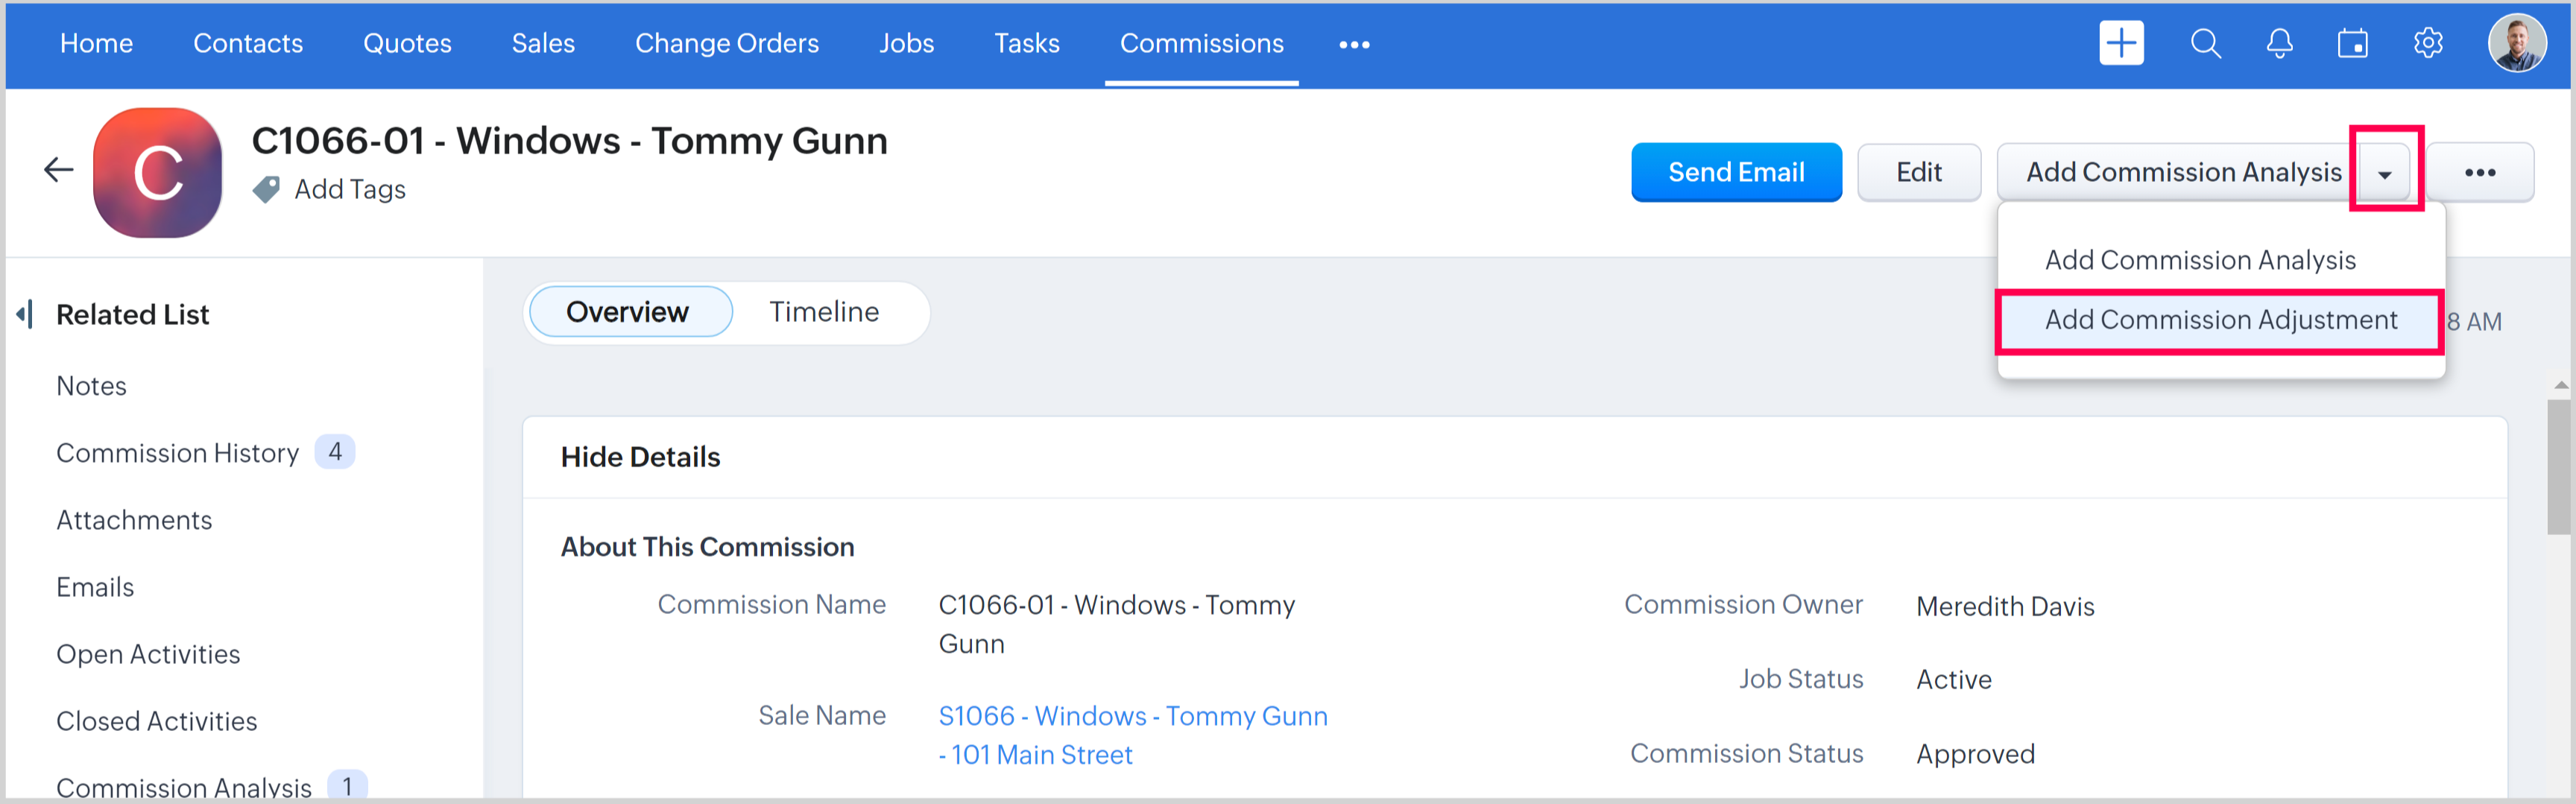This screenshot has width=2576, height=804.
Task: Collapse the Related List sidebar
Action: [25, 314]
